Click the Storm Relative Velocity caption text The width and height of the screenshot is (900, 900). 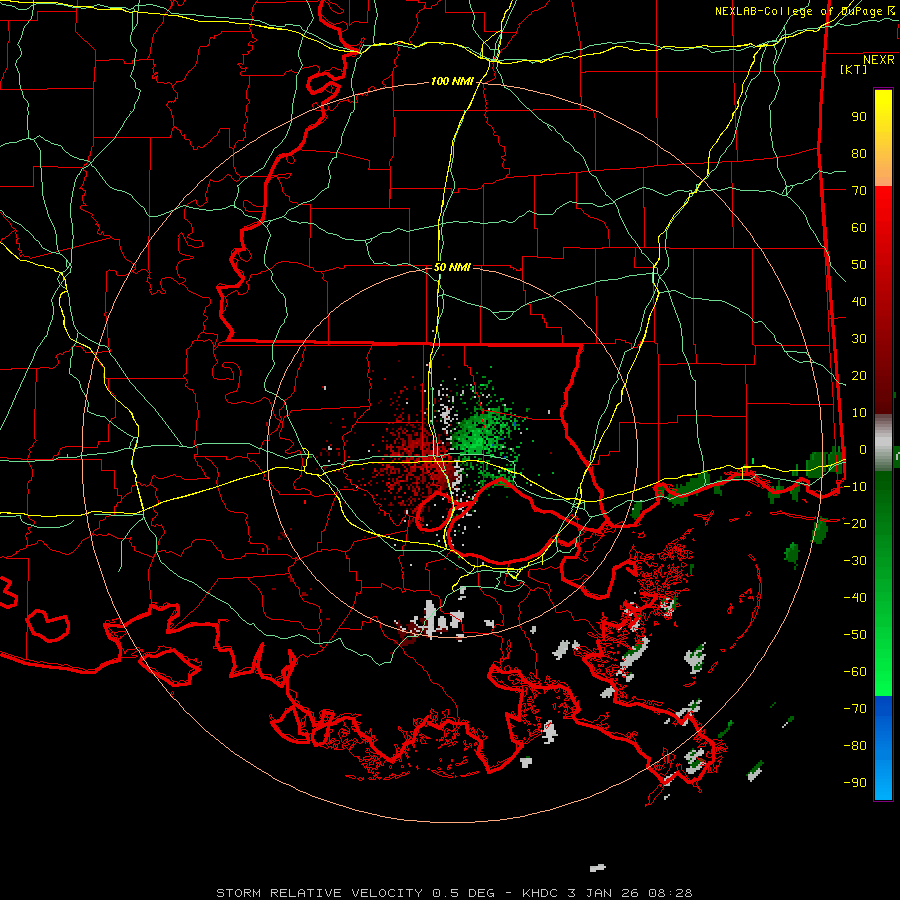pos(454,893)
